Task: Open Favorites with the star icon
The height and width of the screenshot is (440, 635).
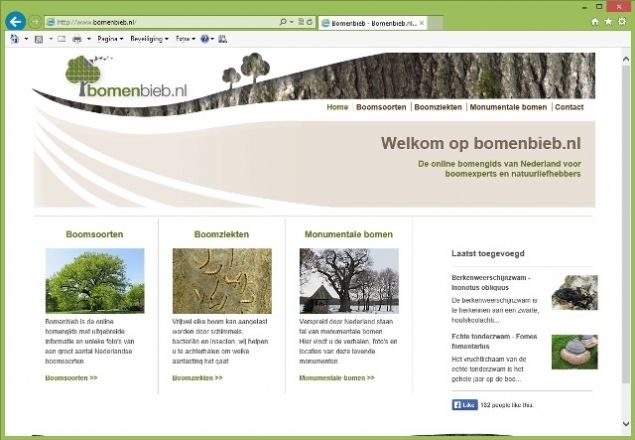Action: click(608, 21)
